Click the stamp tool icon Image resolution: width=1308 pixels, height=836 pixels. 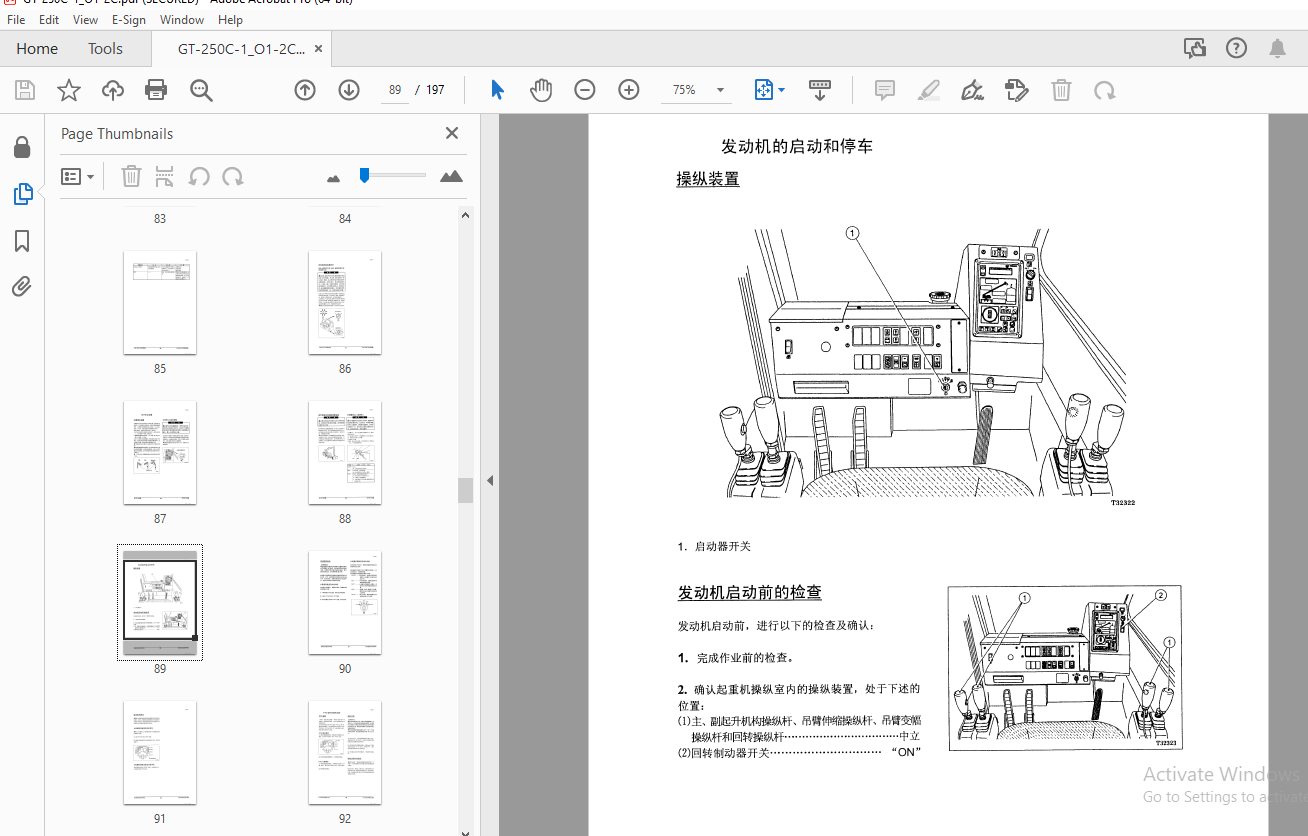(1017, 90)
